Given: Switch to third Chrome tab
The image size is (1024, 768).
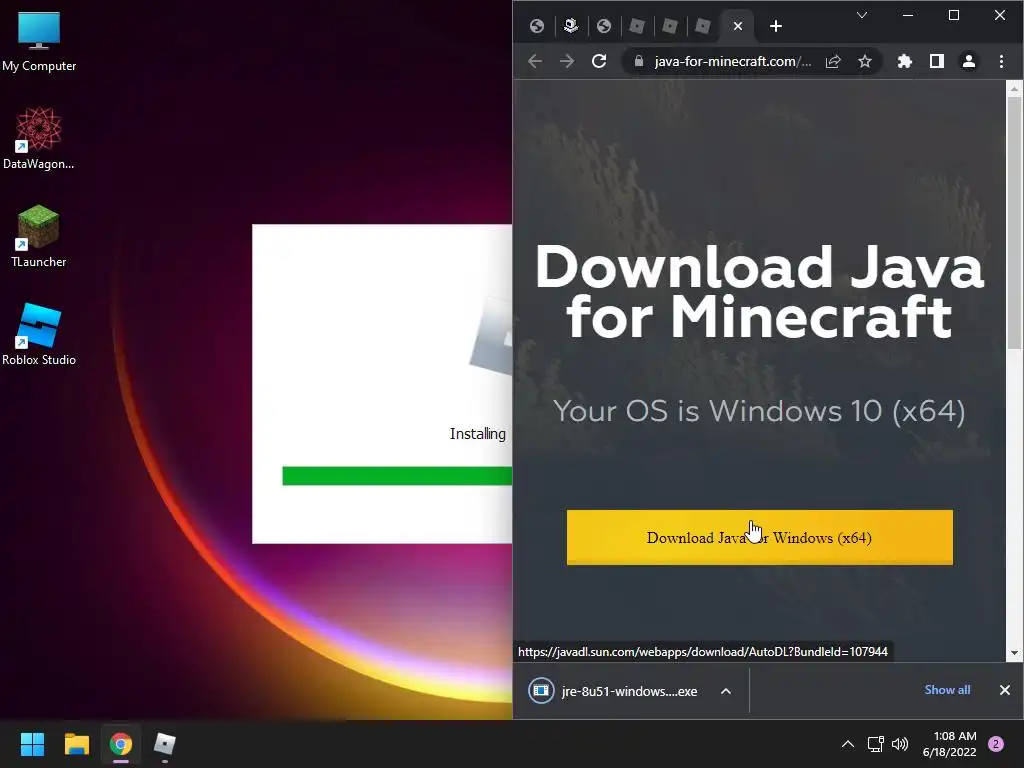Looking at the screenshot, I should point(604,26).
